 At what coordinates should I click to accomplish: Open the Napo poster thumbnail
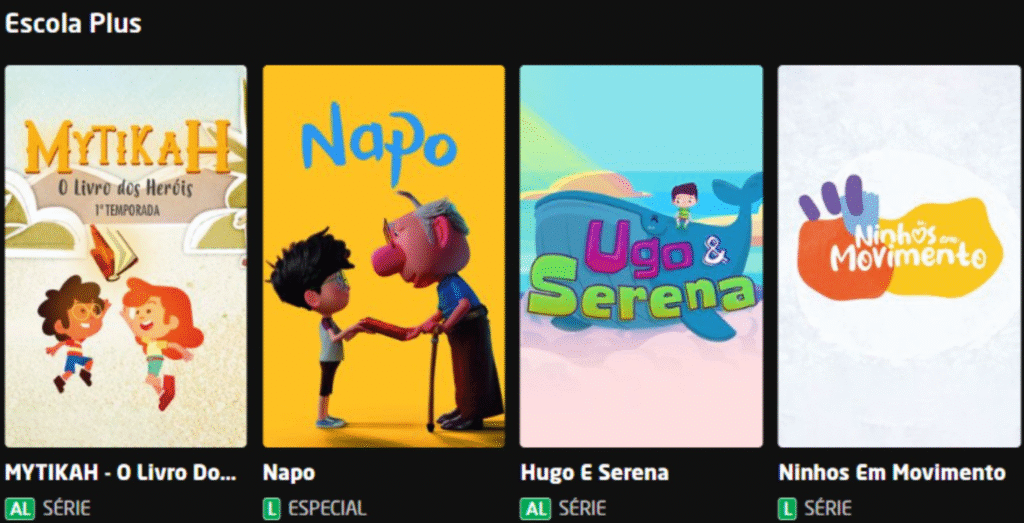click(x=383, y=256)
